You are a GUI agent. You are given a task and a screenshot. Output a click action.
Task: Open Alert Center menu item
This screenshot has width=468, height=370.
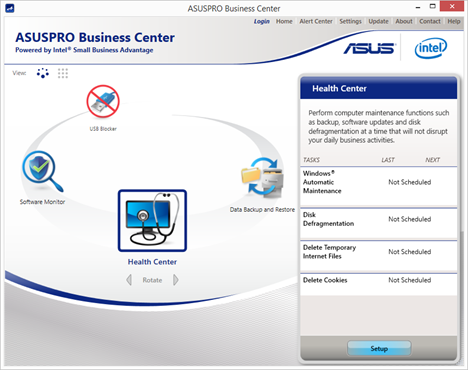pyautogui.click(x=316, y=21)
